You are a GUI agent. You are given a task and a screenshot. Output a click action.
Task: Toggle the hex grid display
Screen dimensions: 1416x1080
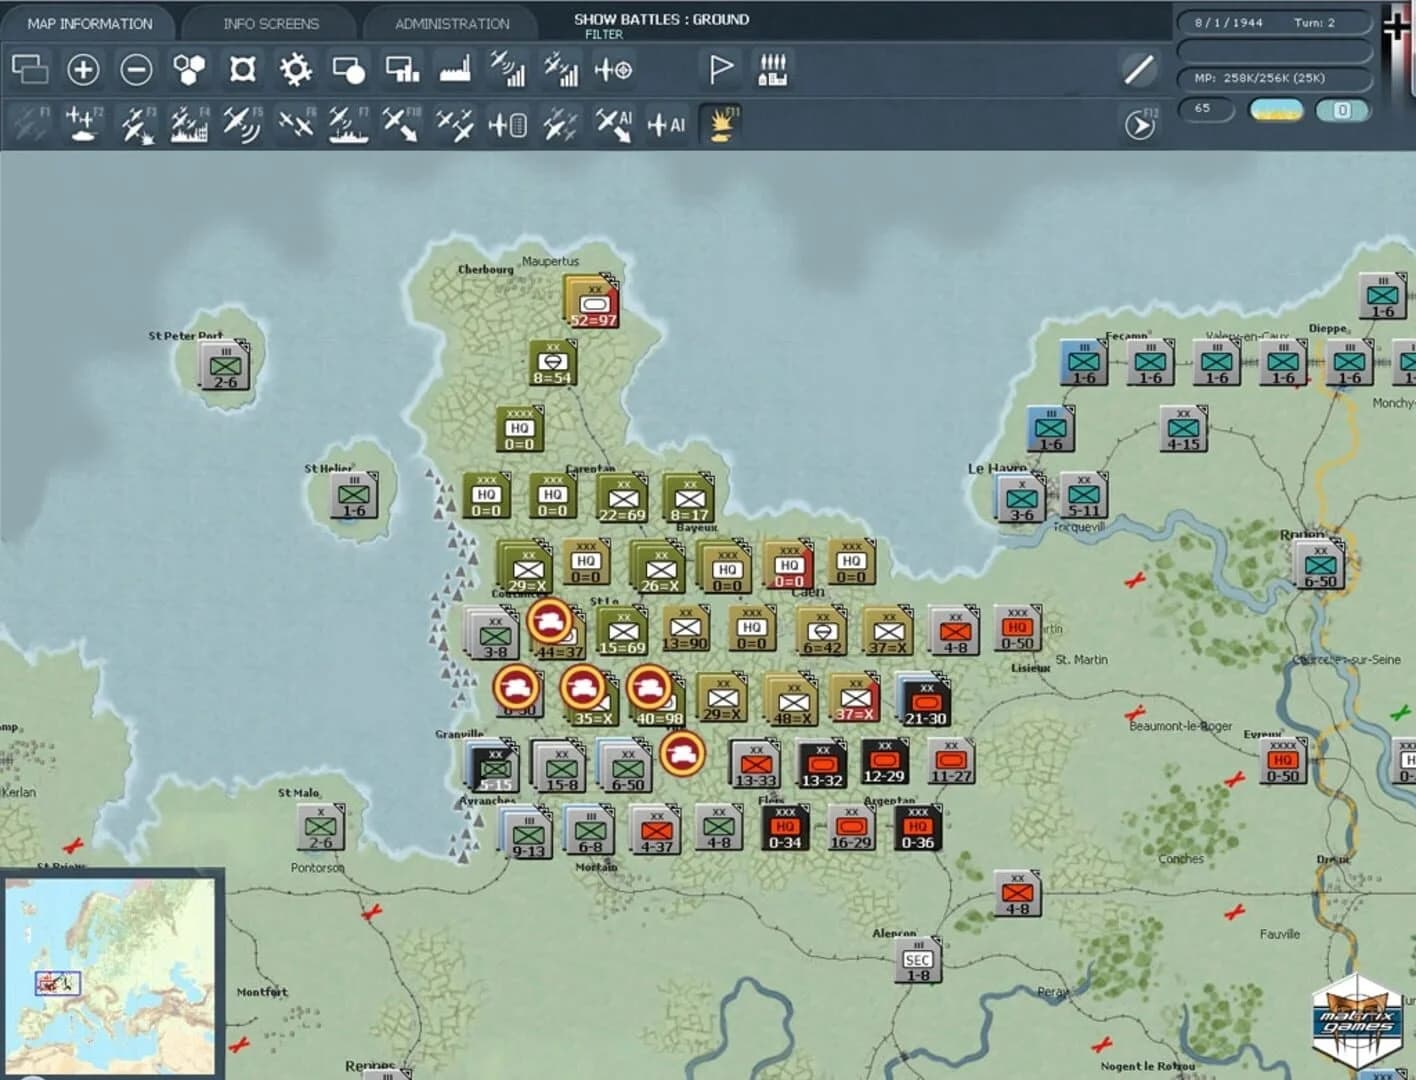click(189, 70)
